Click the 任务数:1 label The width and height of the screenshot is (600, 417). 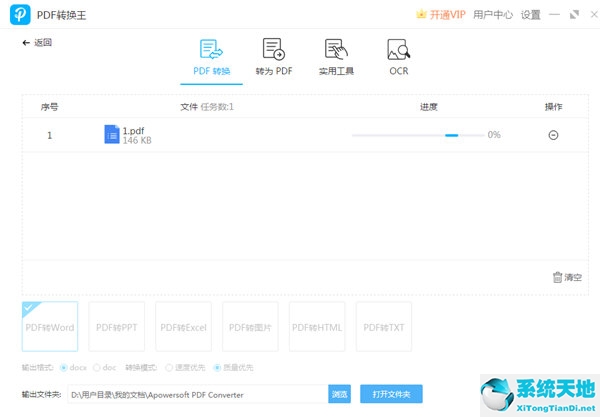coord(217,107)
